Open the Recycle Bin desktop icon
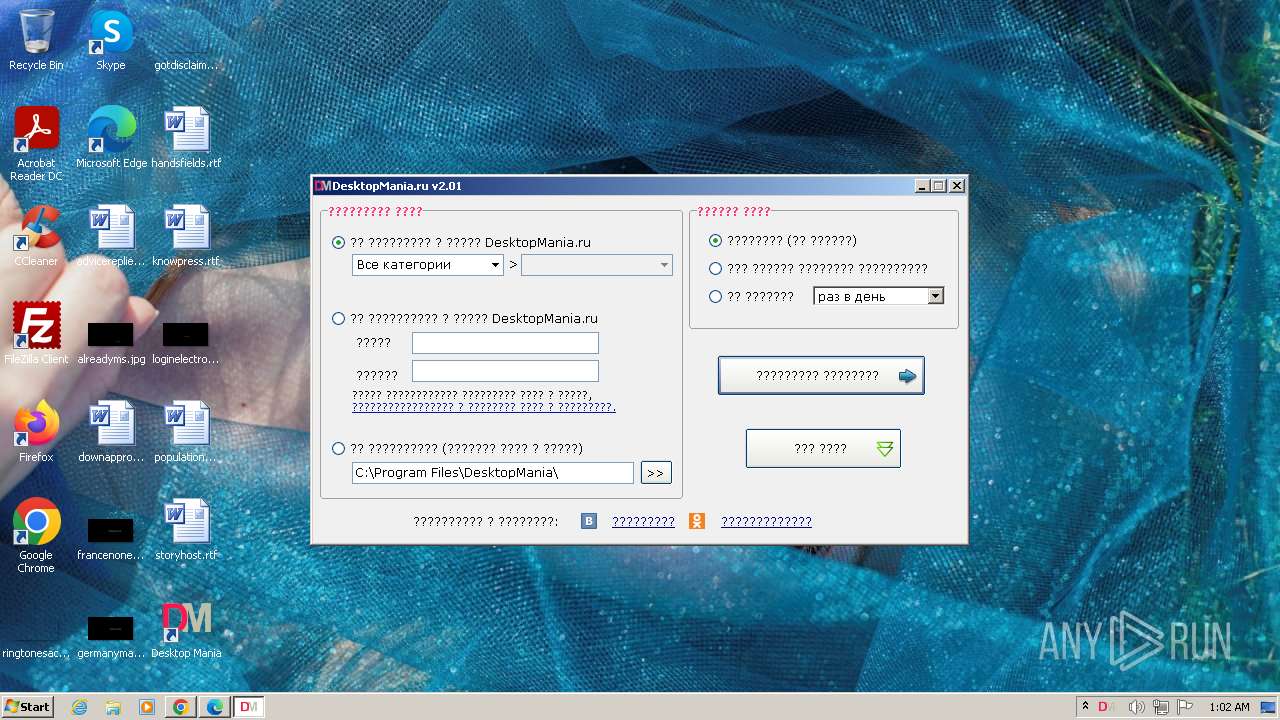This screenshot has height=720, width=1280. click(36, 41)
